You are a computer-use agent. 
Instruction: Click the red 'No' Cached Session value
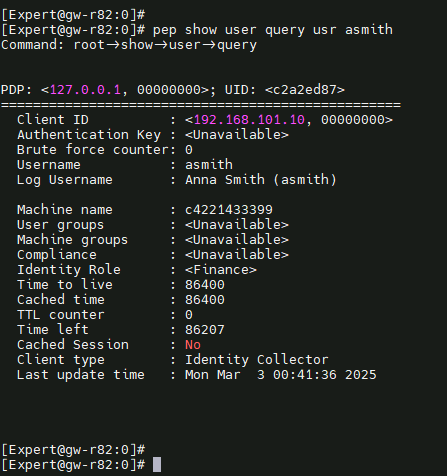[193, 345]
